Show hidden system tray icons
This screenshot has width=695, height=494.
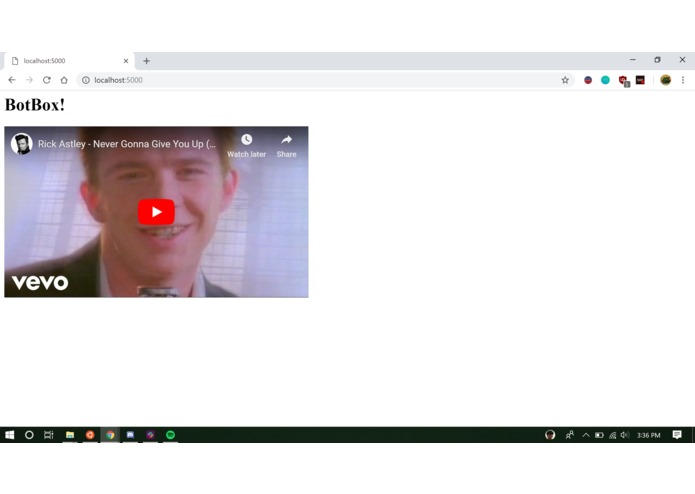pos(586,435)
